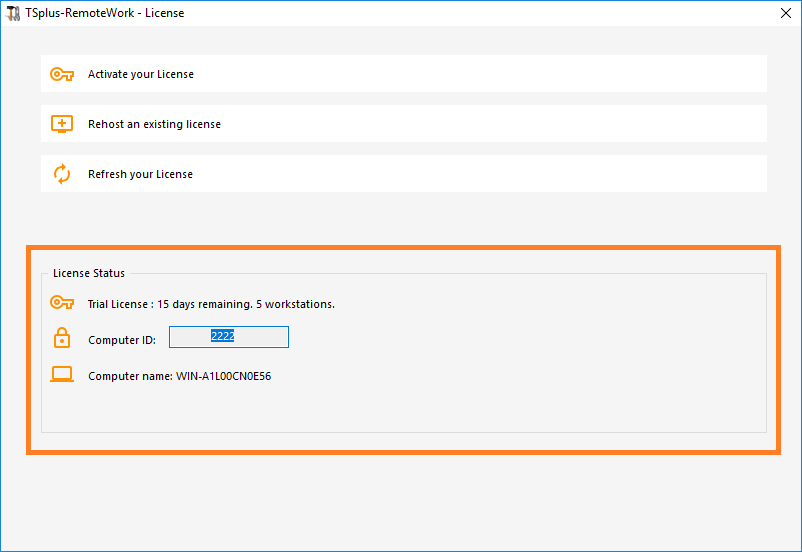
Task: Click the padlock icon beside Computer ID
Action: pos(62,339)
